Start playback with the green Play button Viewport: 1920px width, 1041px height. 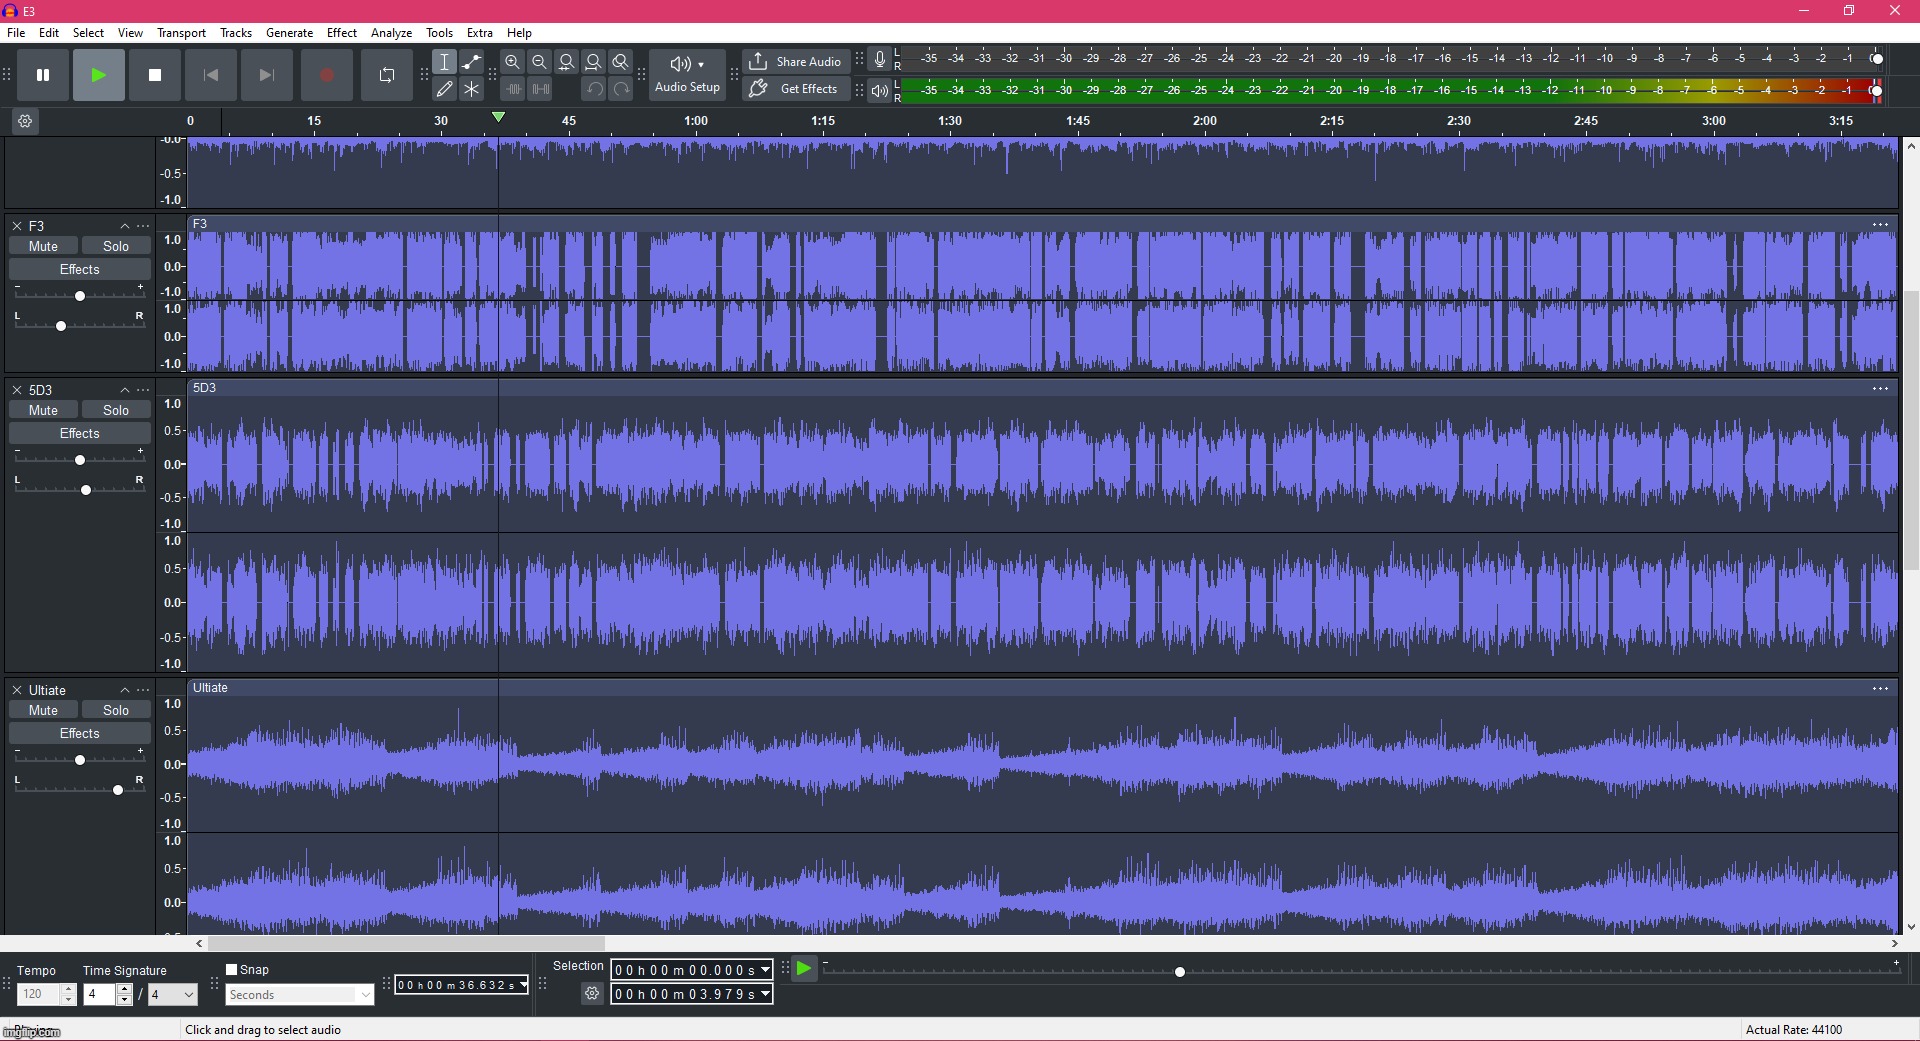pyautogui.click(x=99, y=75)
